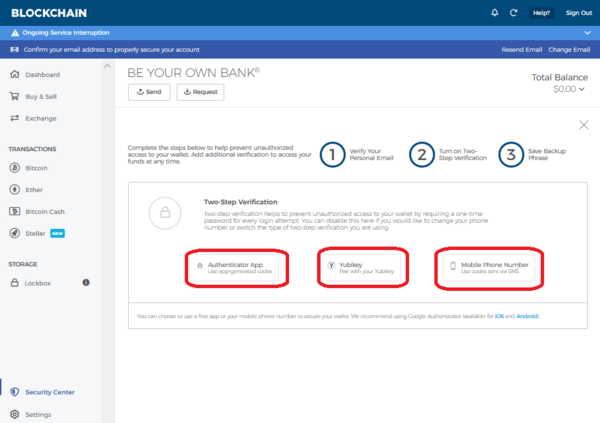Open Lockbox storage
This screenshot has height=423, width=600.
point(38,283)
